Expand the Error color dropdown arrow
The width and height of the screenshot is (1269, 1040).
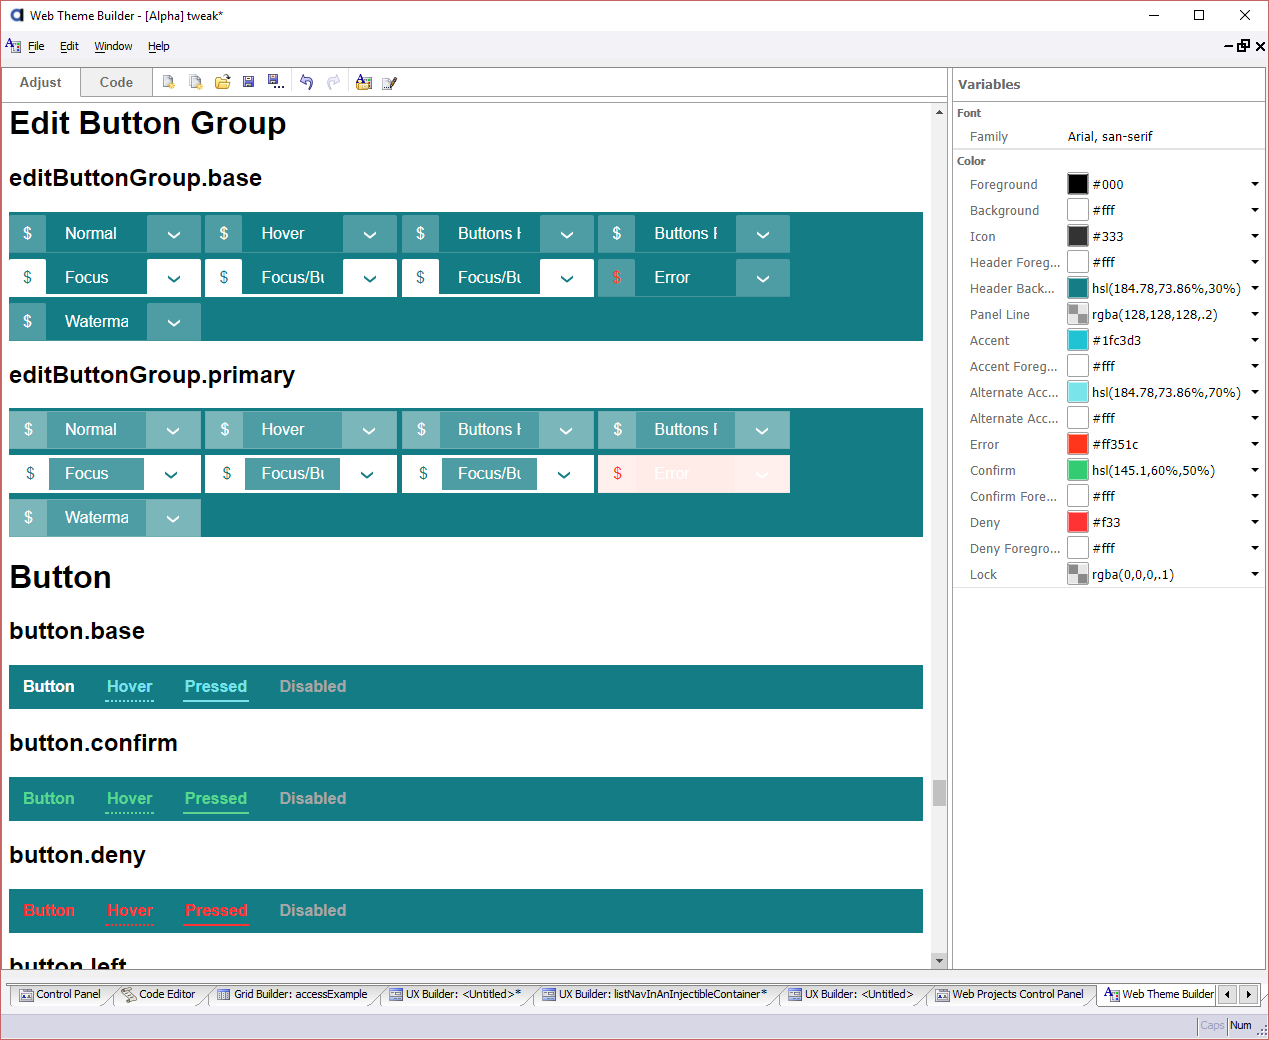[x=1255, y=444]
